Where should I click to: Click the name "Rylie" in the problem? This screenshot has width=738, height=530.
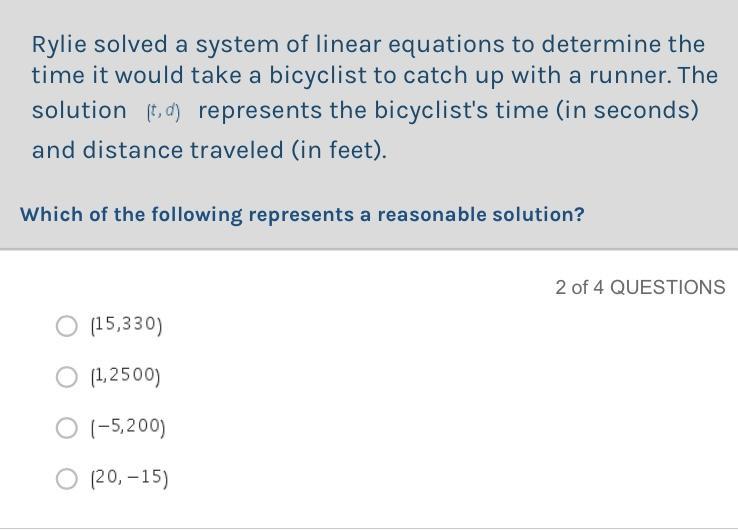pos(59,45)
